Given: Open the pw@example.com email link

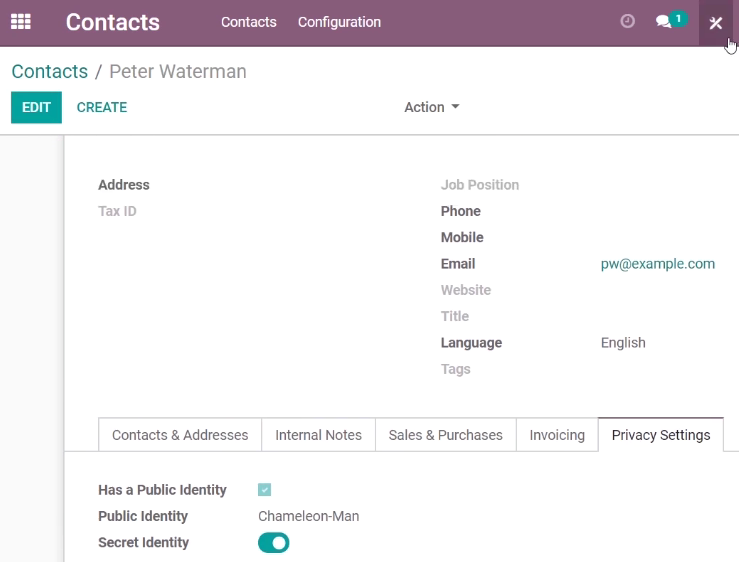Looking at the screenshot, I should tap(658, 264).
